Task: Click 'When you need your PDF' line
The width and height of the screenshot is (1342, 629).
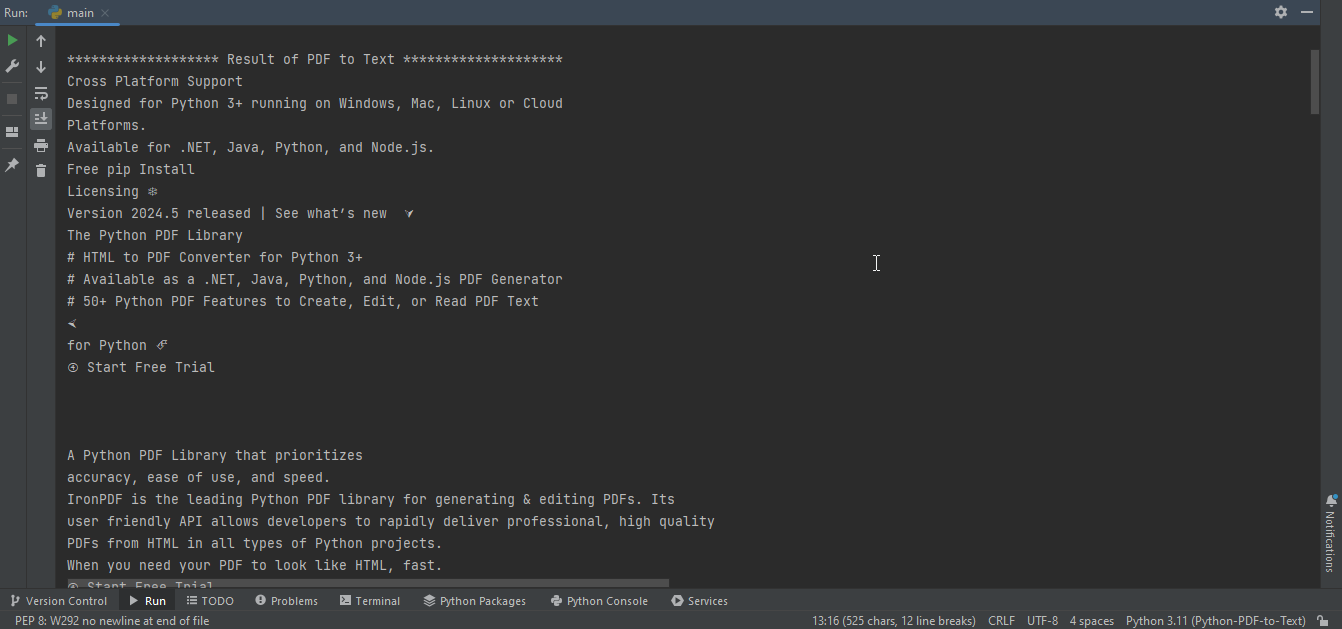Action: click(x=255, y=566)
